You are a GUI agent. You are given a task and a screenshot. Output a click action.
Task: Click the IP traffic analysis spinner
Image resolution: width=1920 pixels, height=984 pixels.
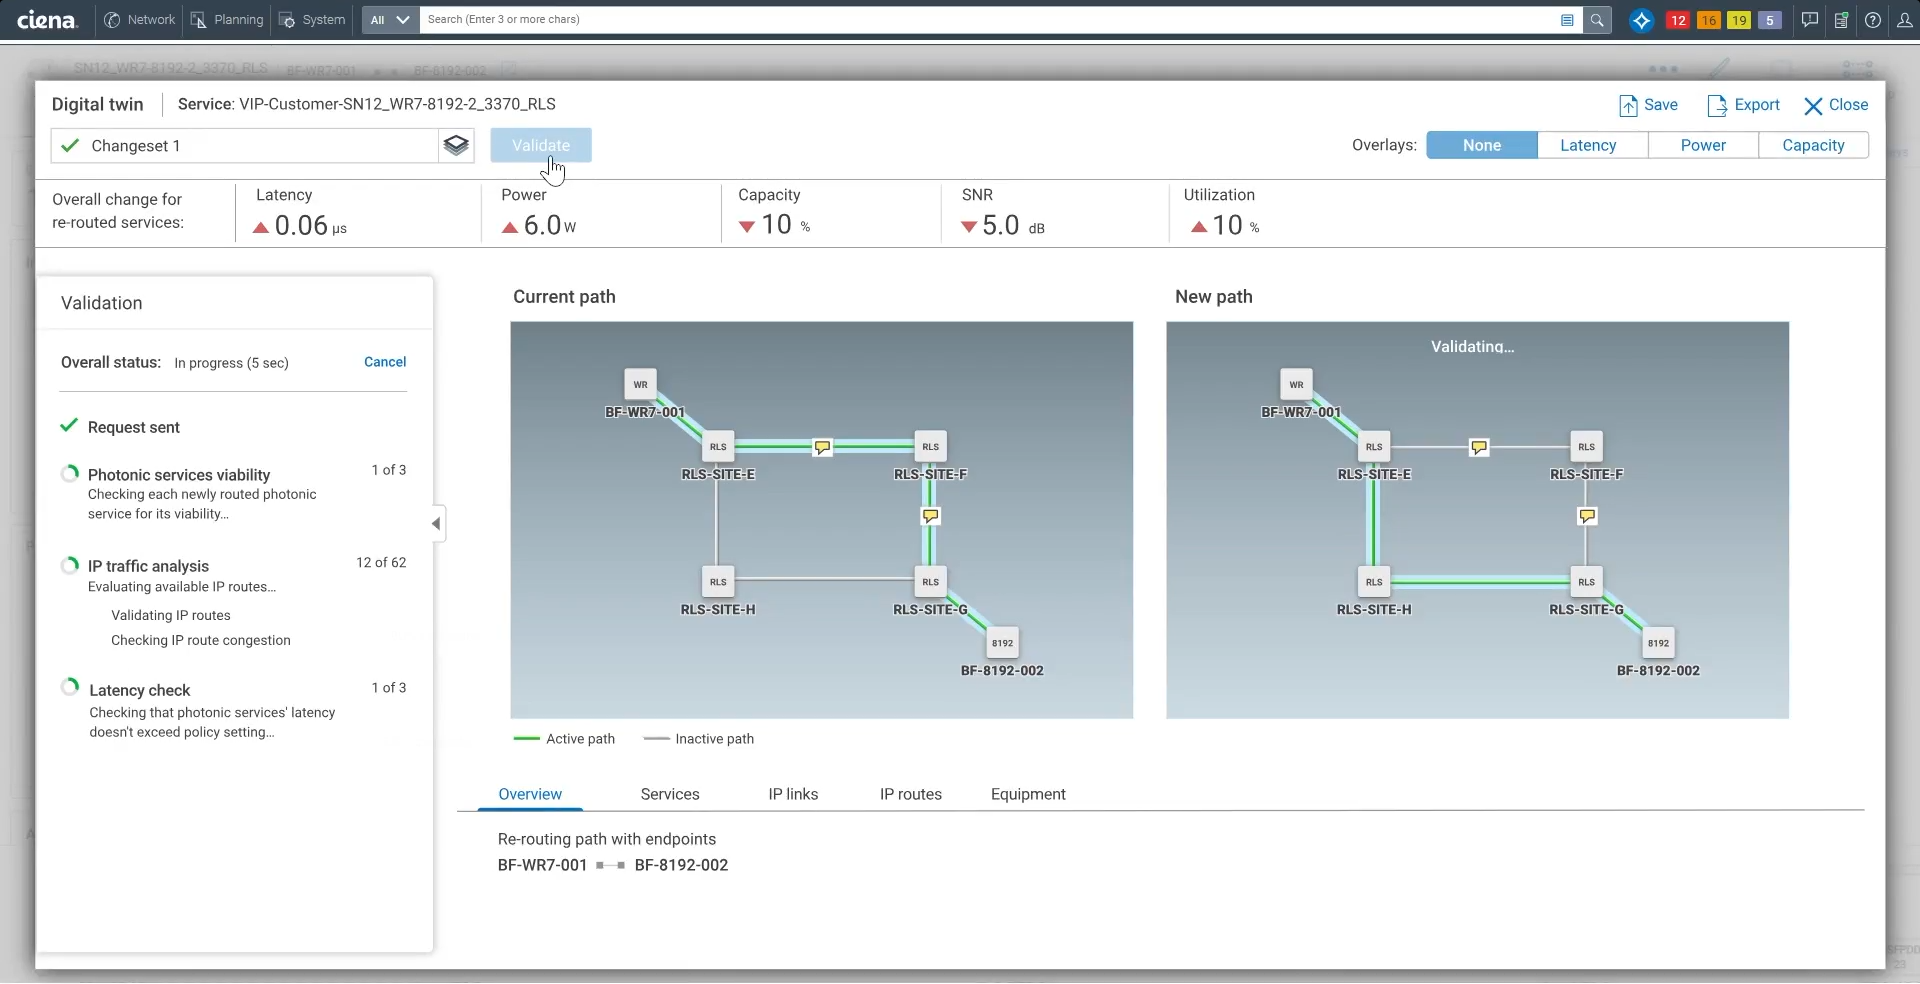(70, 565)
